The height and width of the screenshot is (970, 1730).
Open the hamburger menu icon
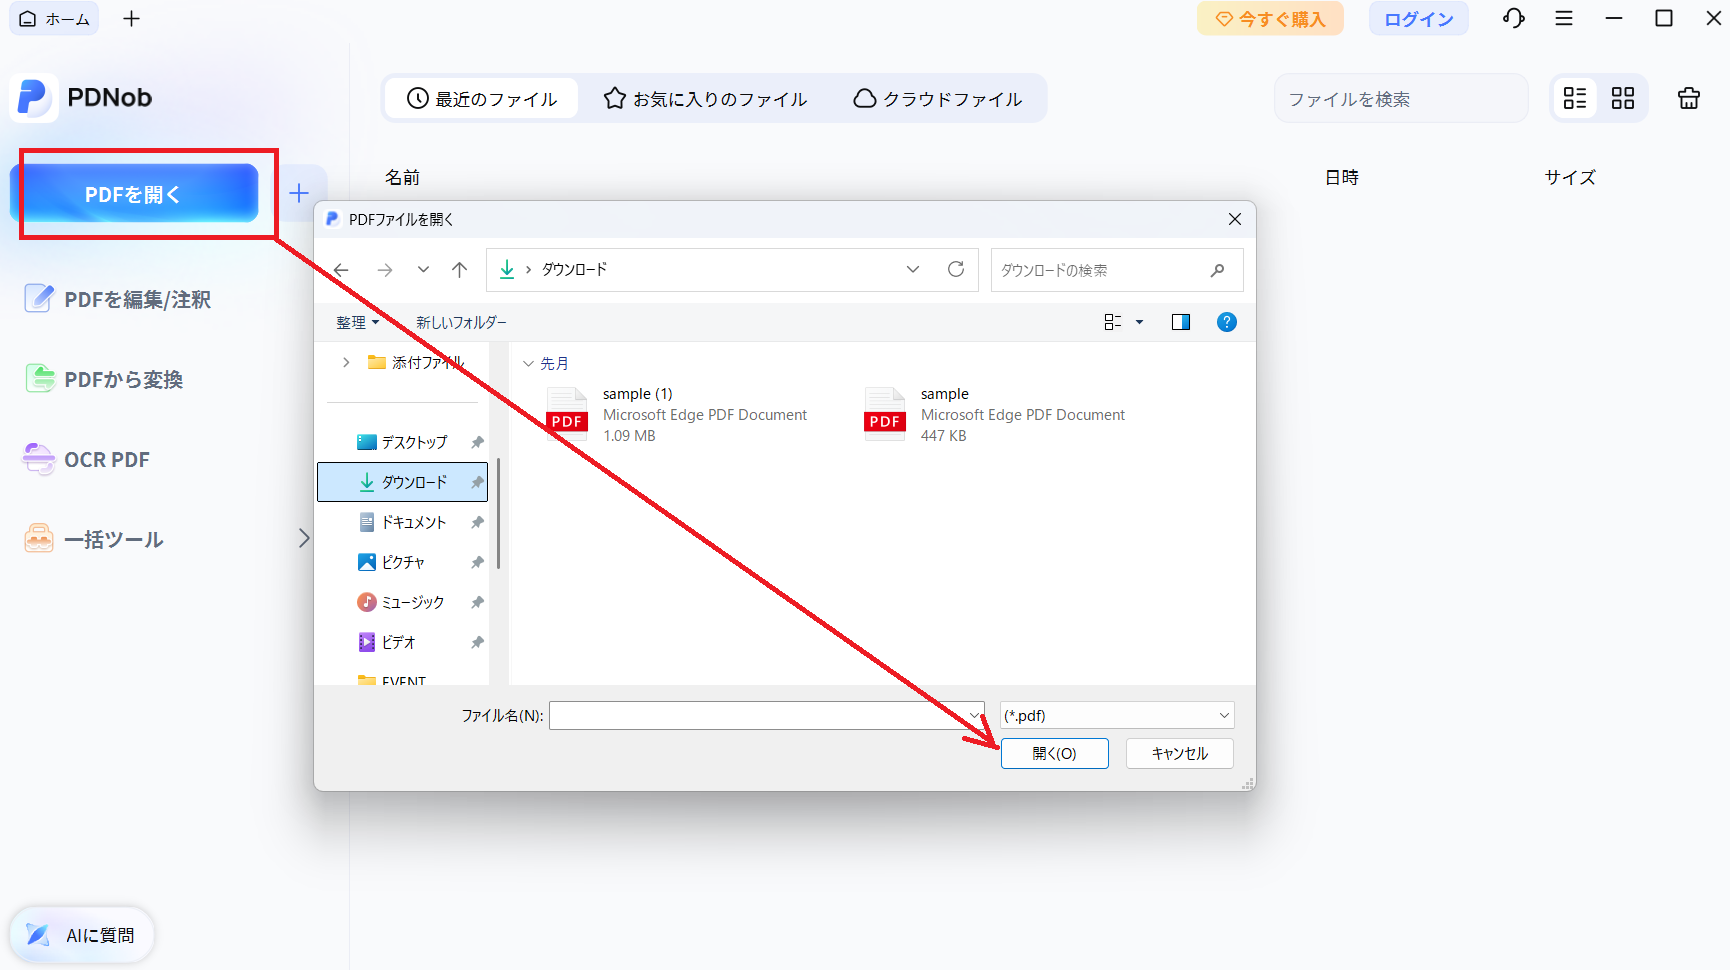(1564, 18)
